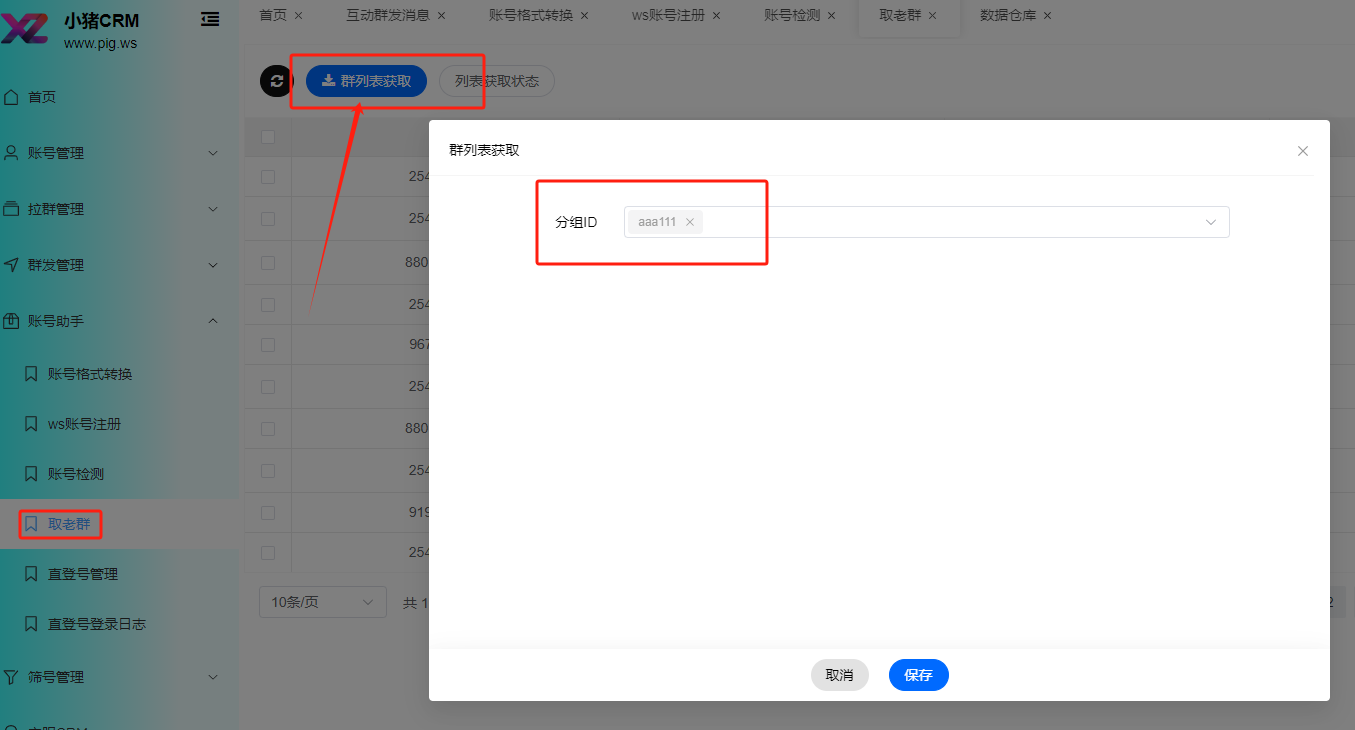Click the 首页 home sidebar icon
The width and height of the screenshot is (1355, 730).
pyautogui.click(x=12, y=97)
